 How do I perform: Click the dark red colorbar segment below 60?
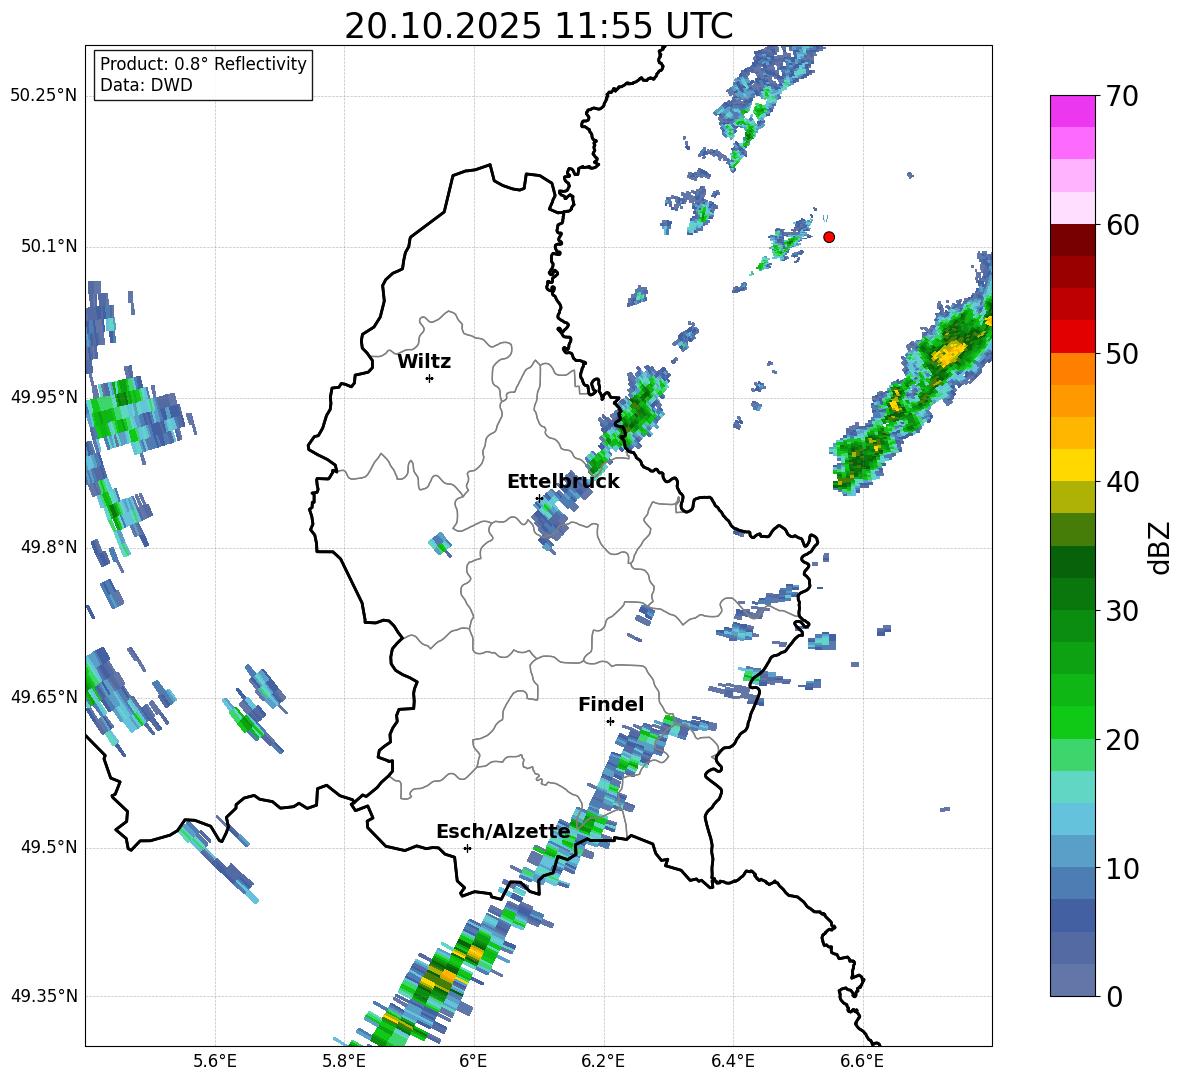coord(1072,240)
